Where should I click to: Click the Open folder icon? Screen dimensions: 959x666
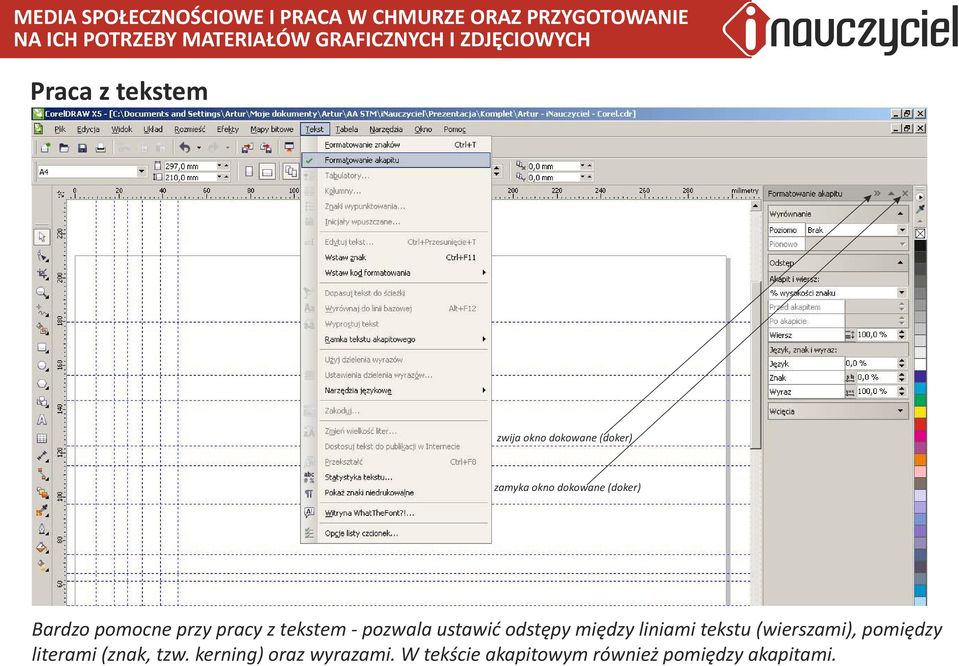coord(64,148)
